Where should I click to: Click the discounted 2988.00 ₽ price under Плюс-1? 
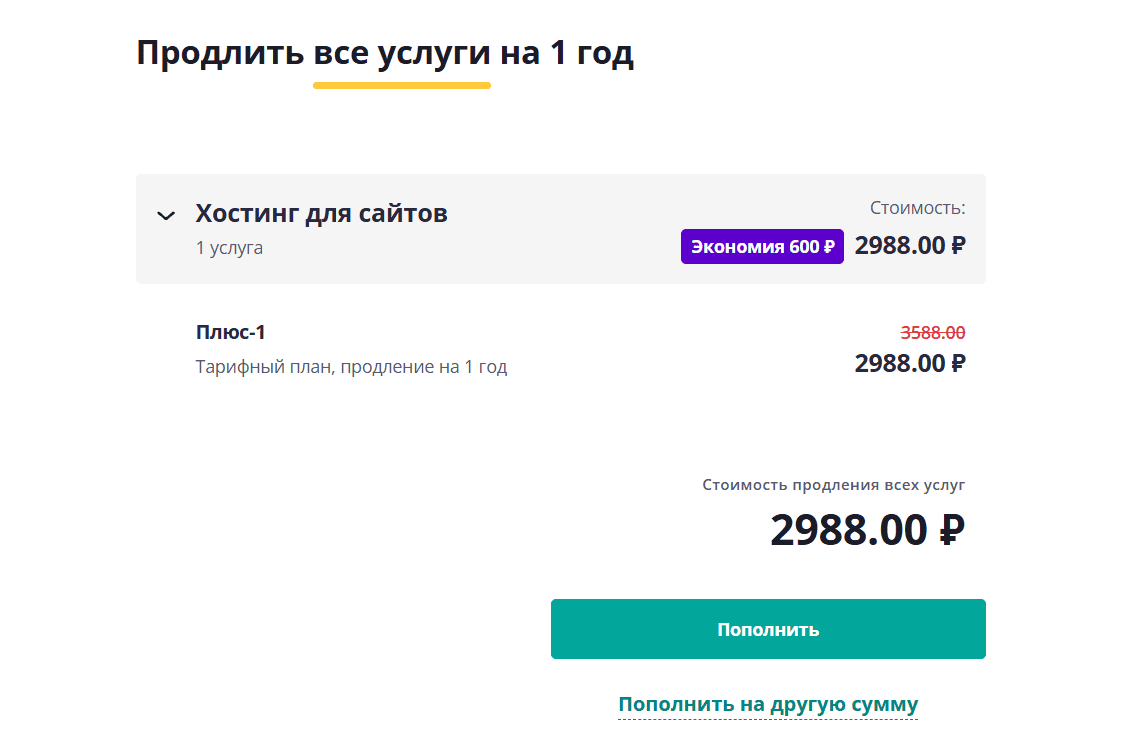click(909, 363)
